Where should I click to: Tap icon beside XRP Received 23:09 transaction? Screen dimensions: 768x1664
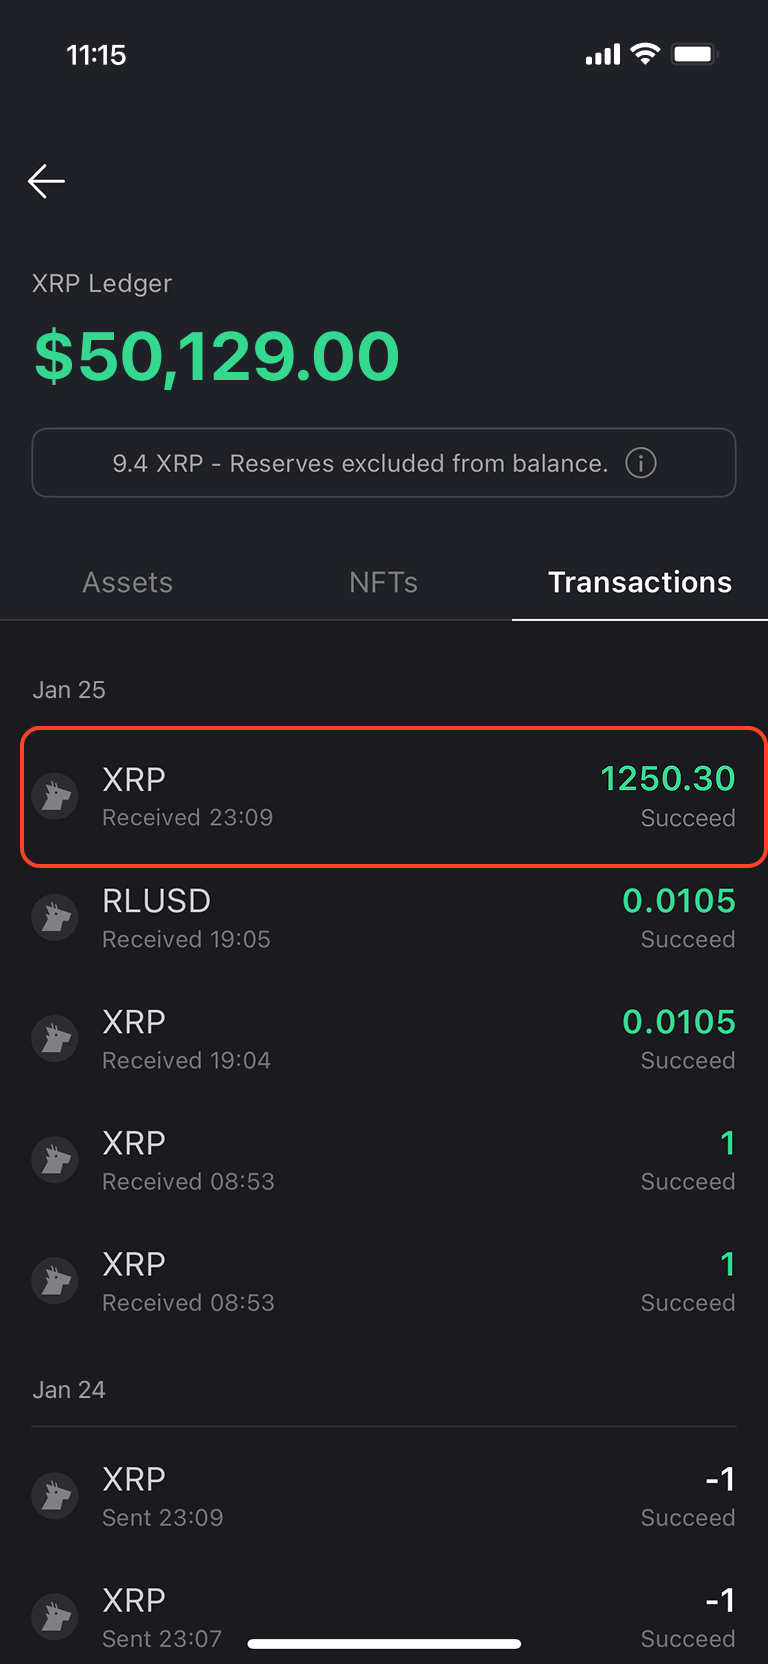point(56,797)
